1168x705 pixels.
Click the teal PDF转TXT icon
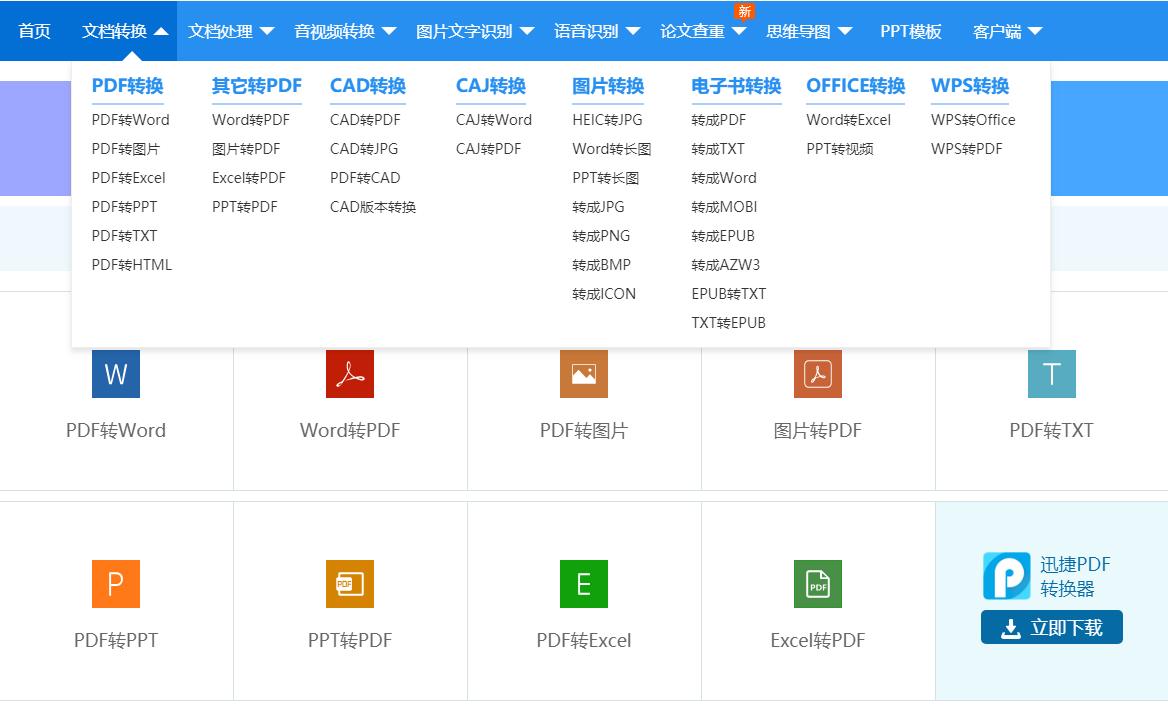pyautogui.click(x=1052, y=373)
